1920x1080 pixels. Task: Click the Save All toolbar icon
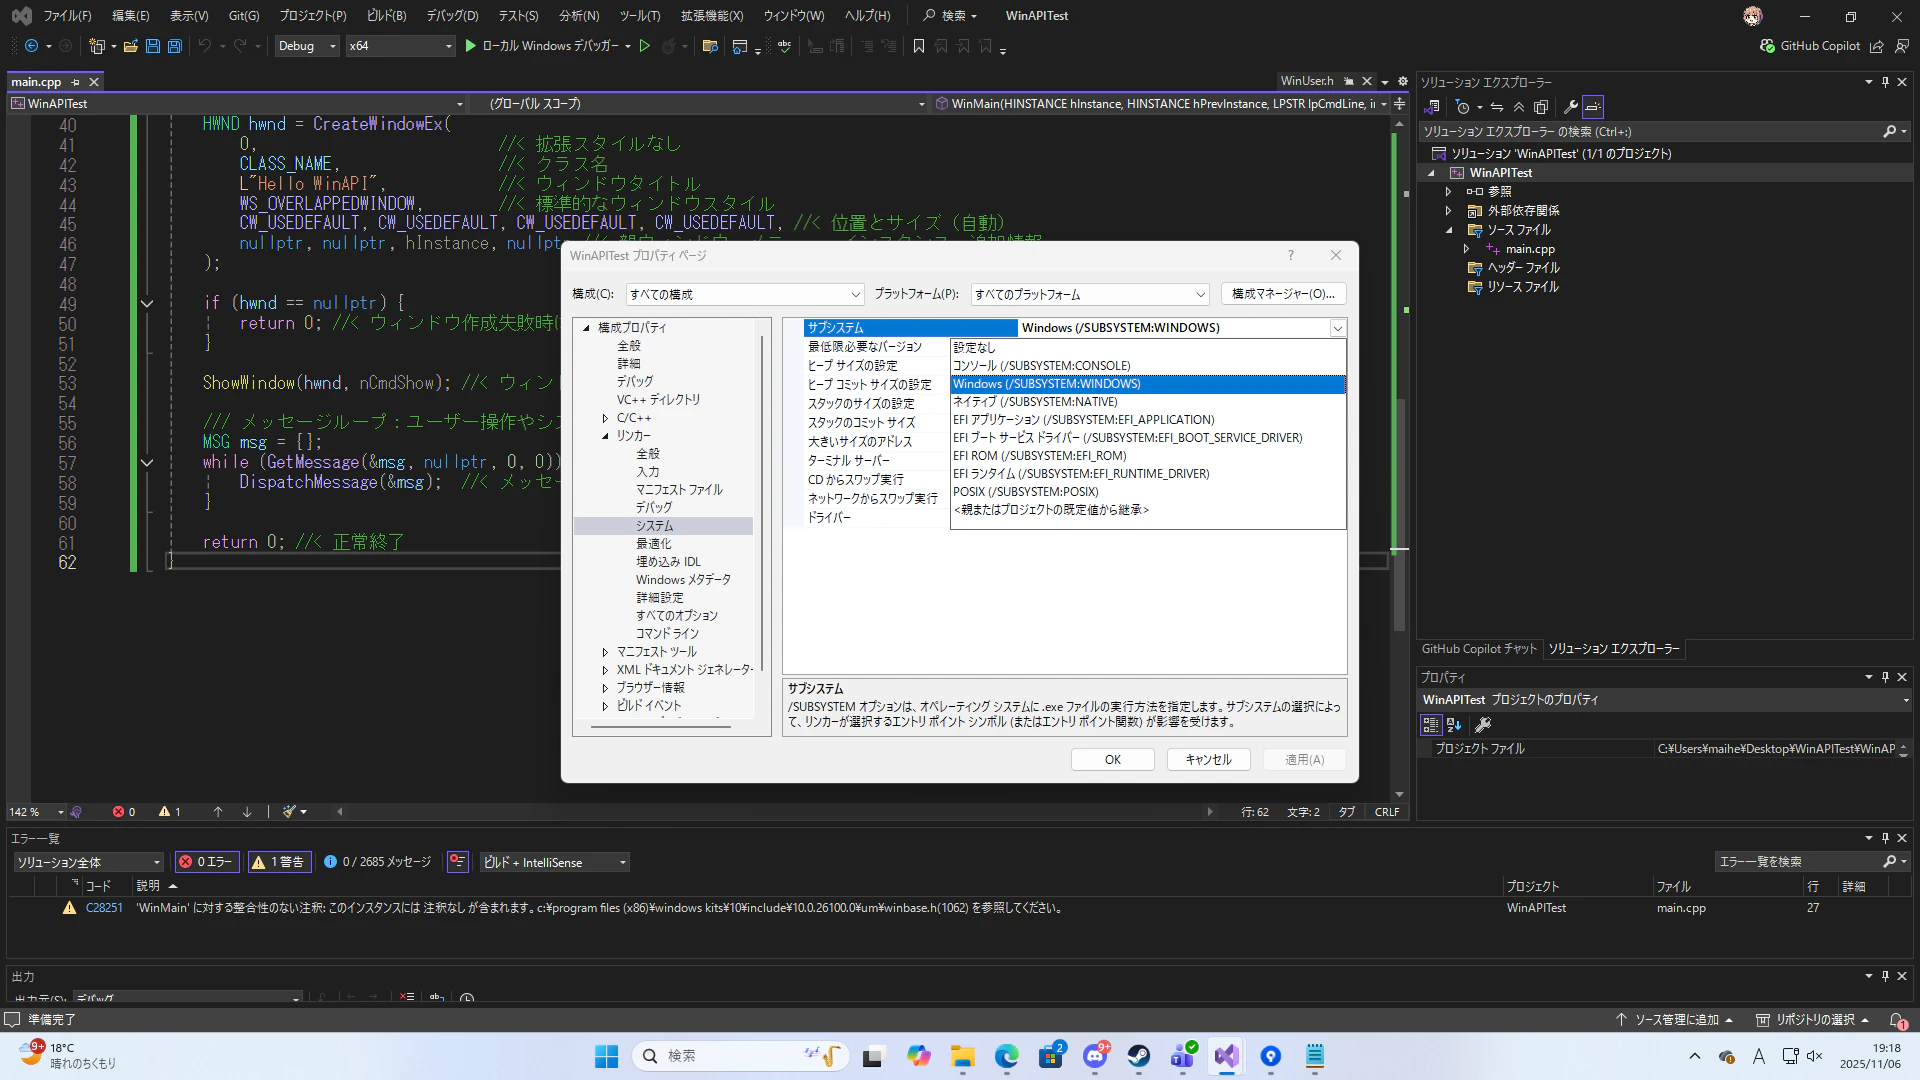175,46
